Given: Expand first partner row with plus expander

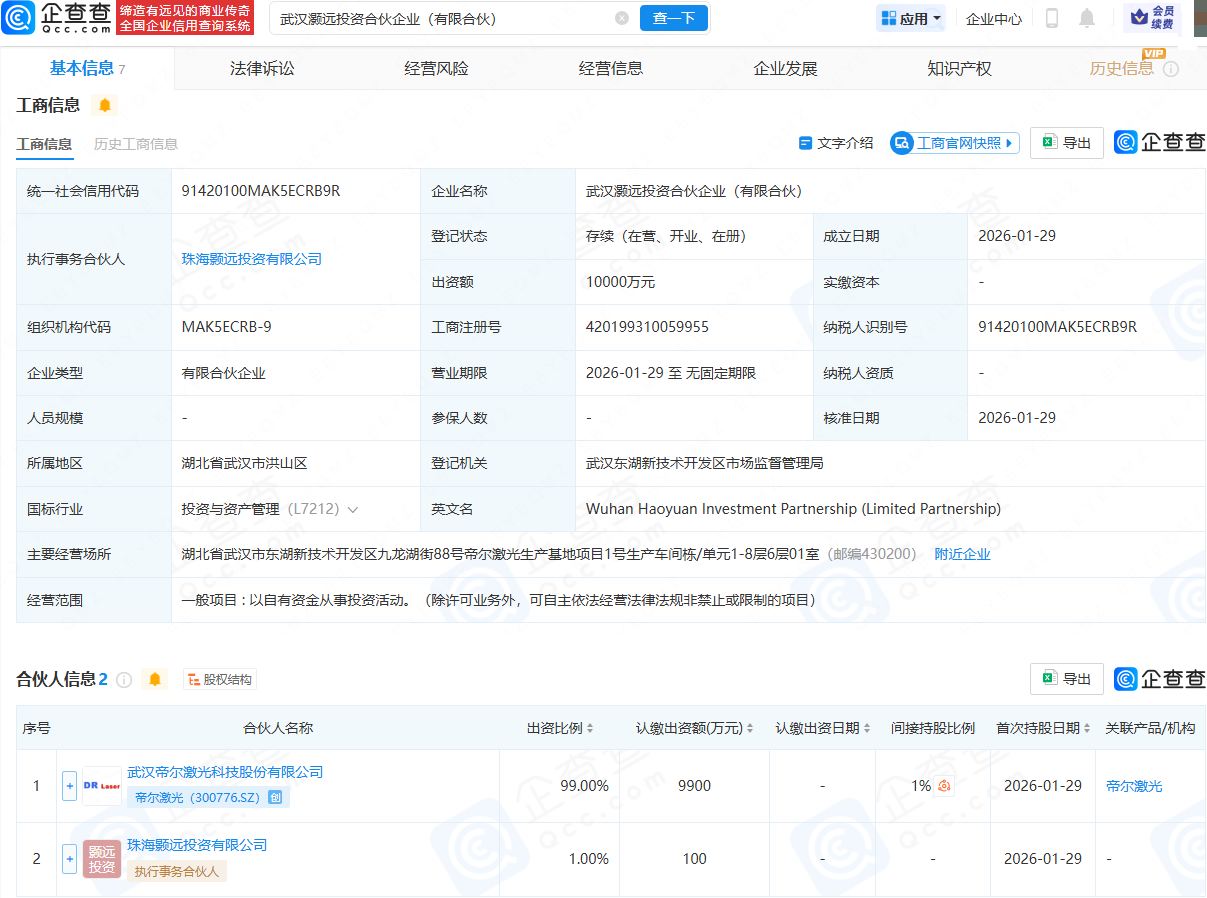Looking at the screenshot, I should [x=68, y=785].
